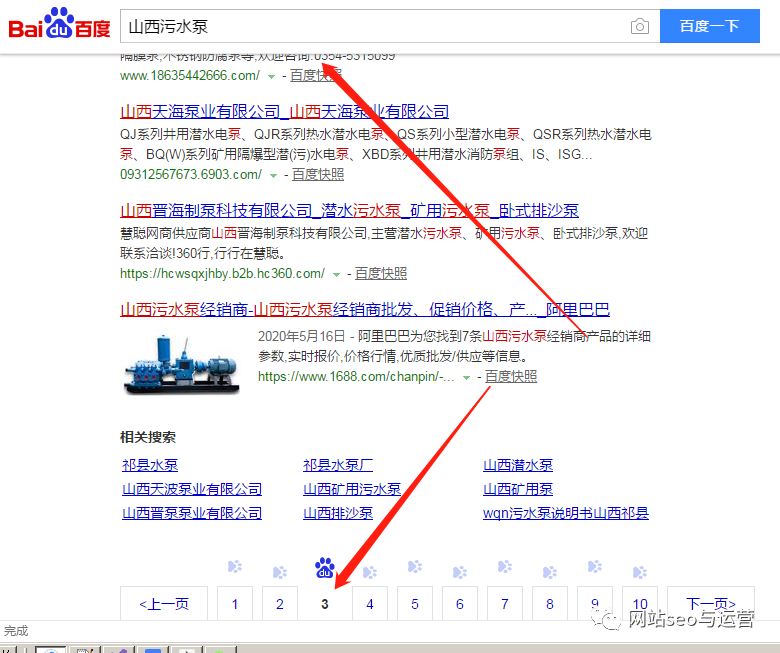
Task: Select related search 山西排沙泵
Action: click(338, 513)
